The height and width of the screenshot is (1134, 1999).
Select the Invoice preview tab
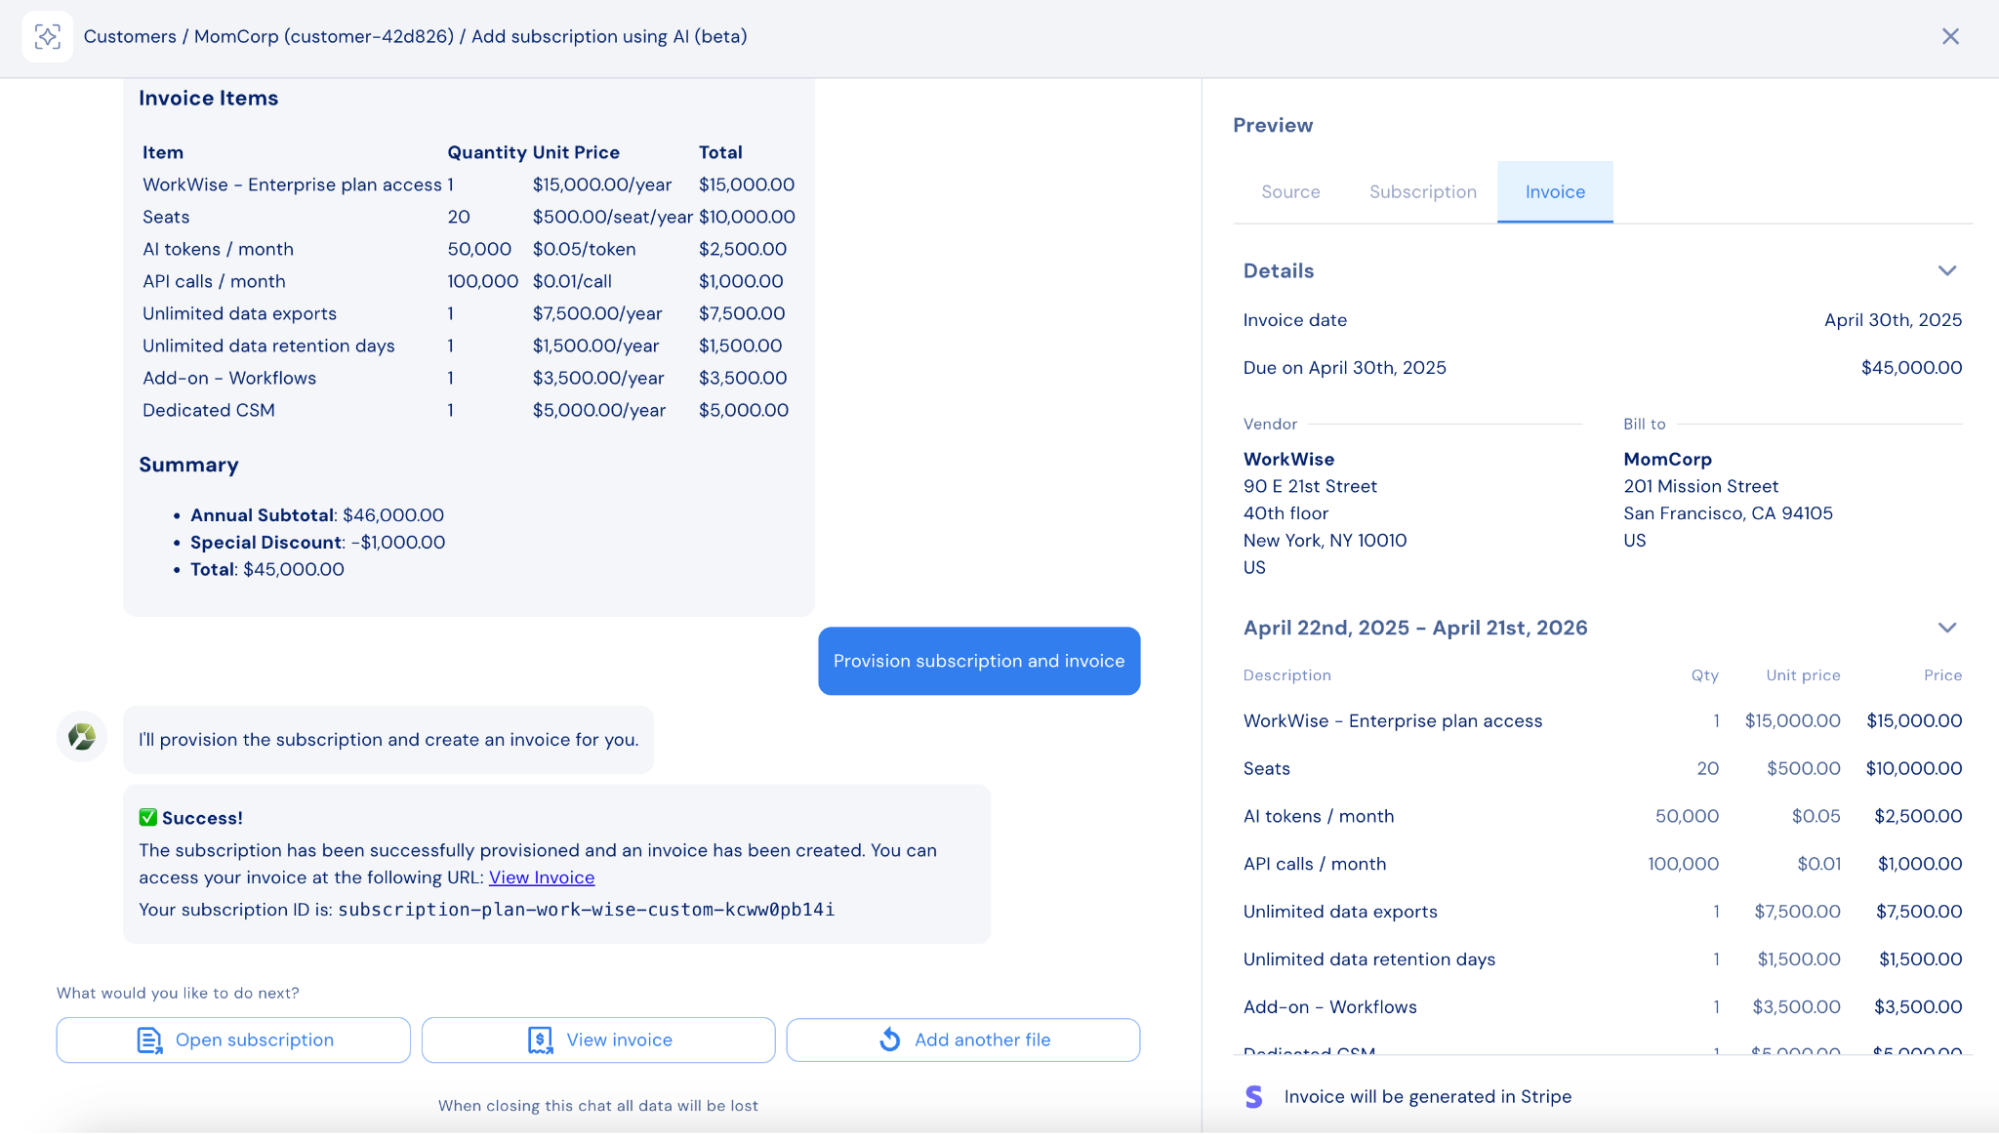tap(1554, 192)
